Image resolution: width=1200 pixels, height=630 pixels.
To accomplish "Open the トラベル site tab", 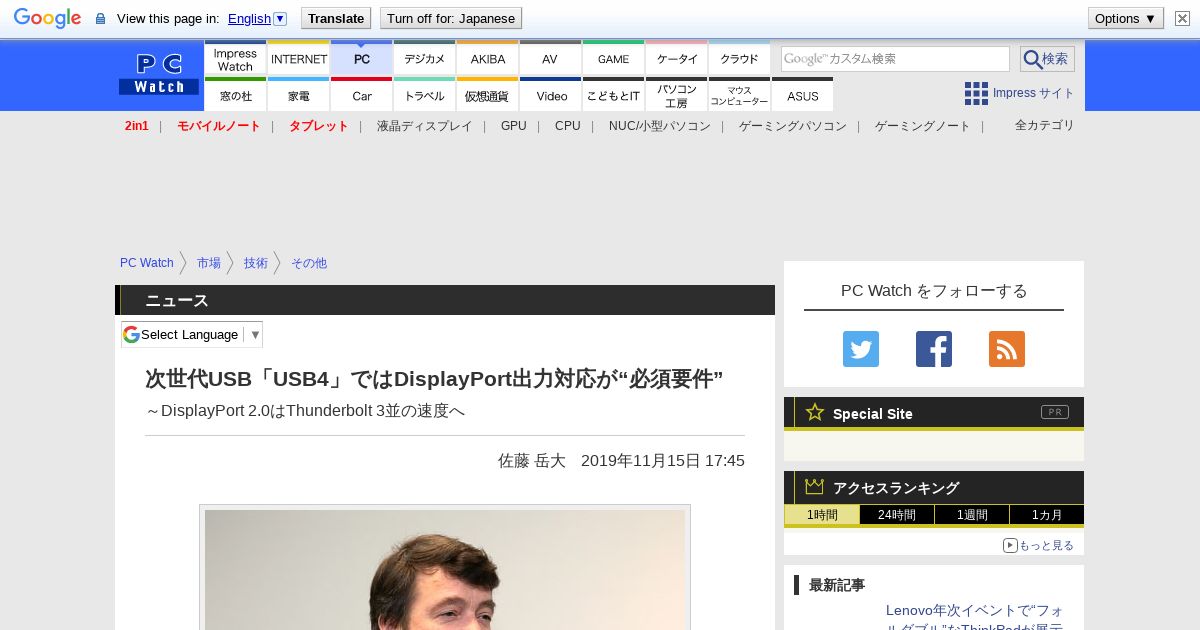I will tap(425, 95).
